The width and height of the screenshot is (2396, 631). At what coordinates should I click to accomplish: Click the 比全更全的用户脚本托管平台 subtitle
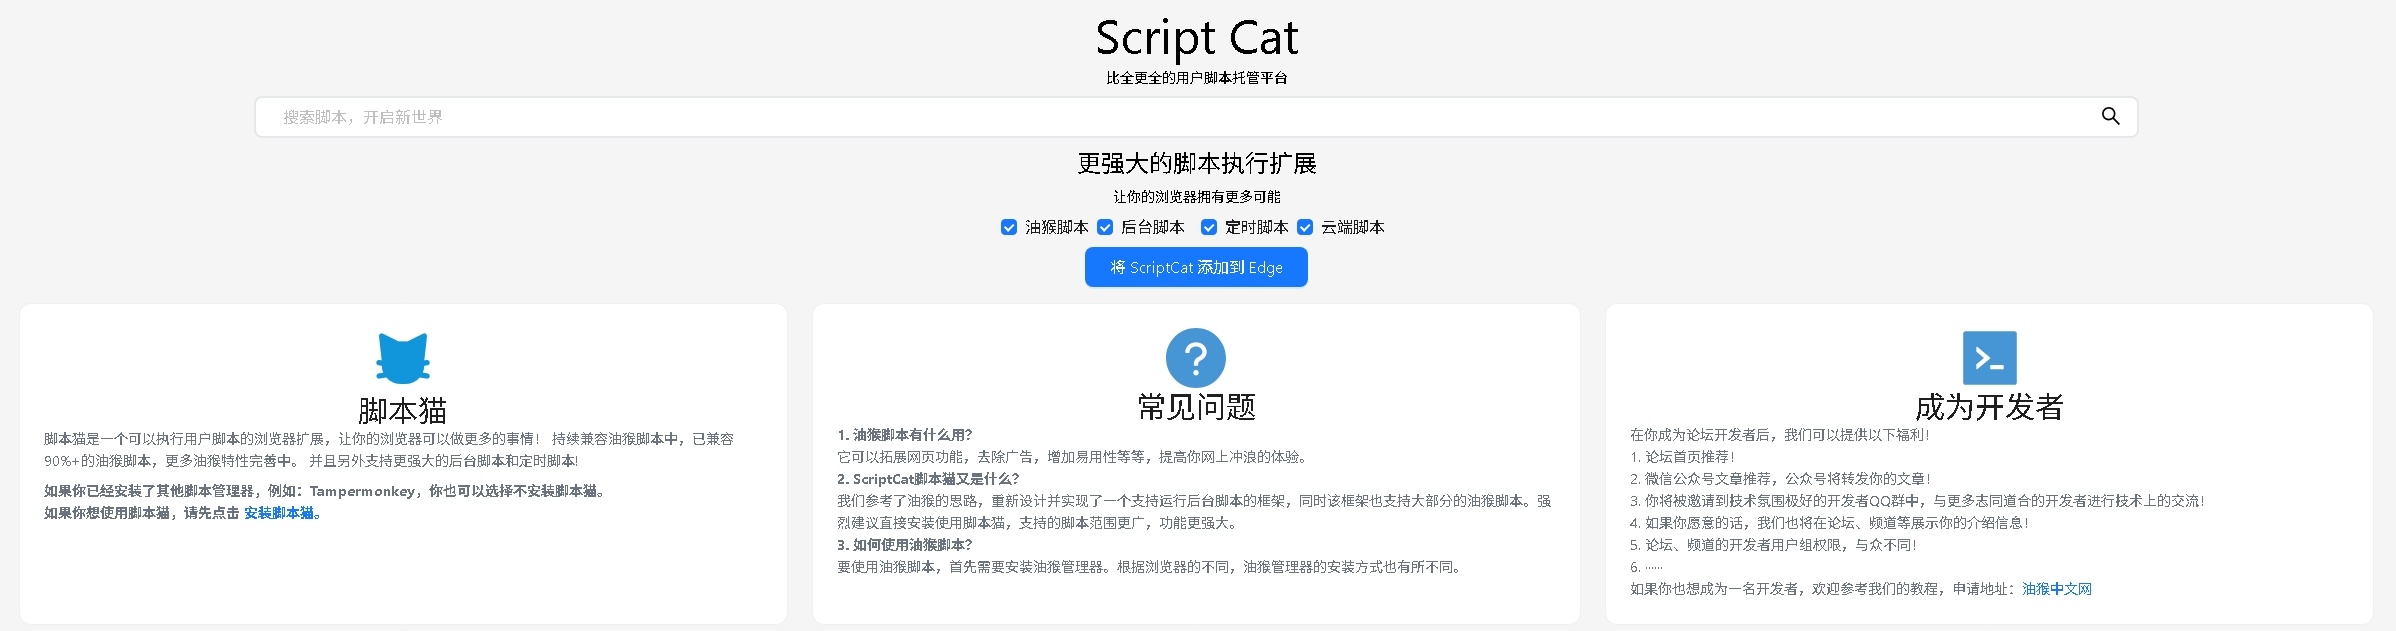coord(1196,78)
